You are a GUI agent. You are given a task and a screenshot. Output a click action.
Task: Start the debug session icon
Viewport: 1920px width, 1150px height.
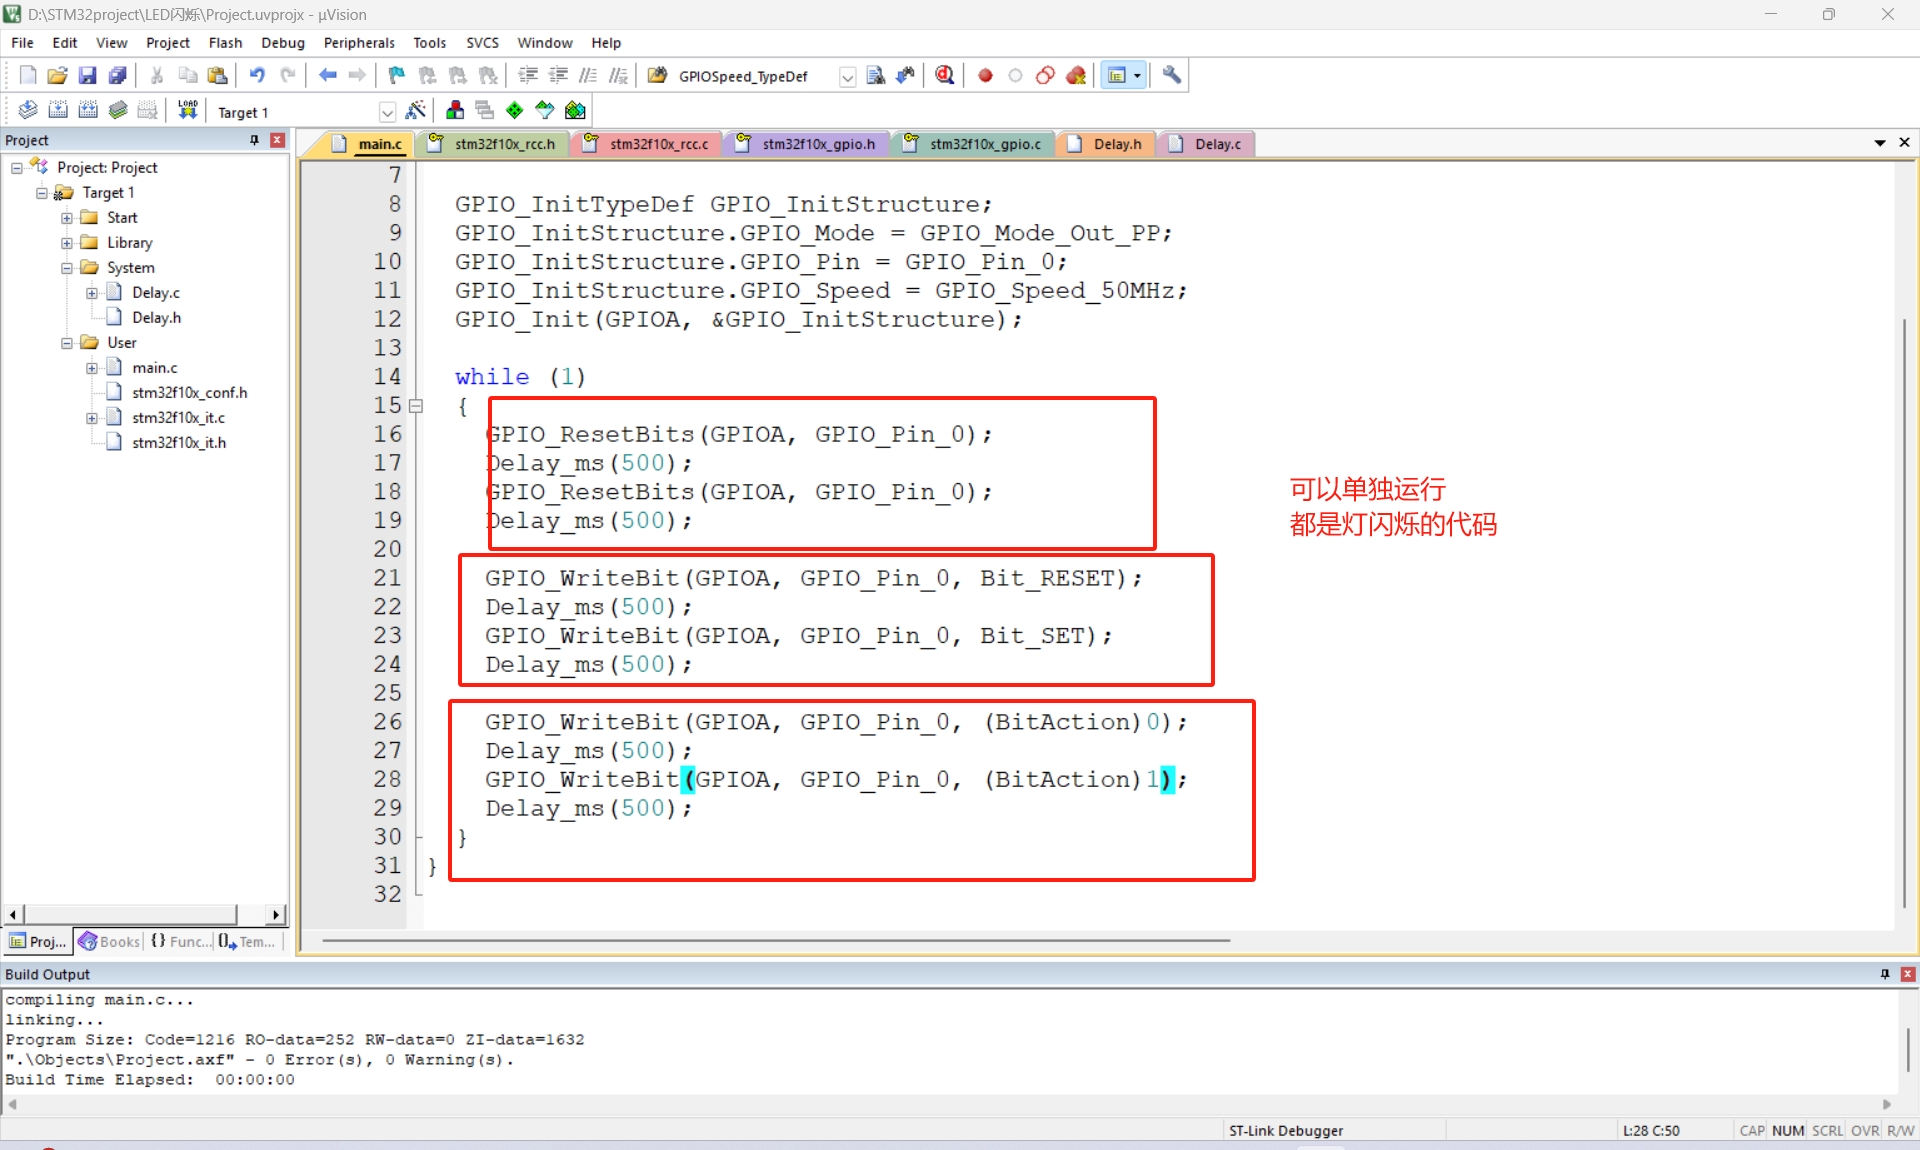(944, 75)
